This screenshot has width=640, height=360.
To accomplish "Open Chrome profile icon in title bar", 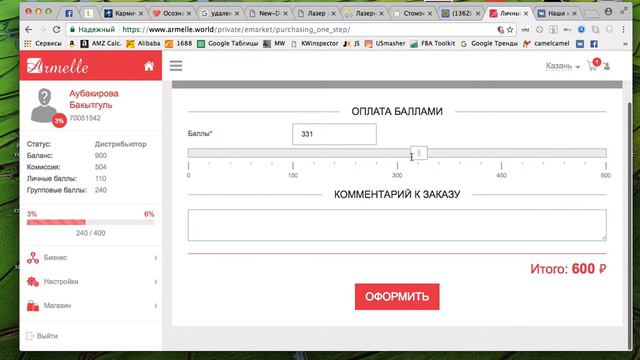I will coord(608,12).
